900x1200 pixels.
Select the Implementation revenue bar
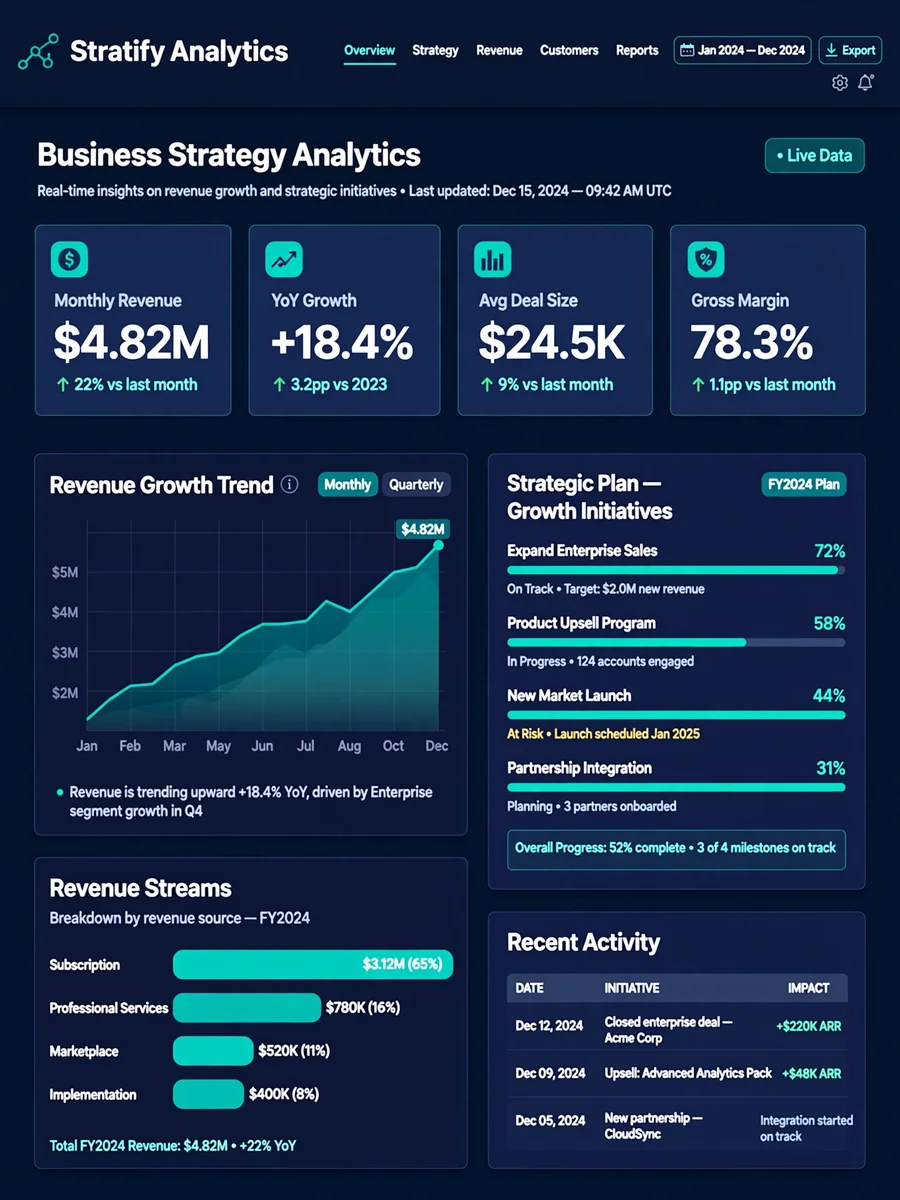point(208,1094)
